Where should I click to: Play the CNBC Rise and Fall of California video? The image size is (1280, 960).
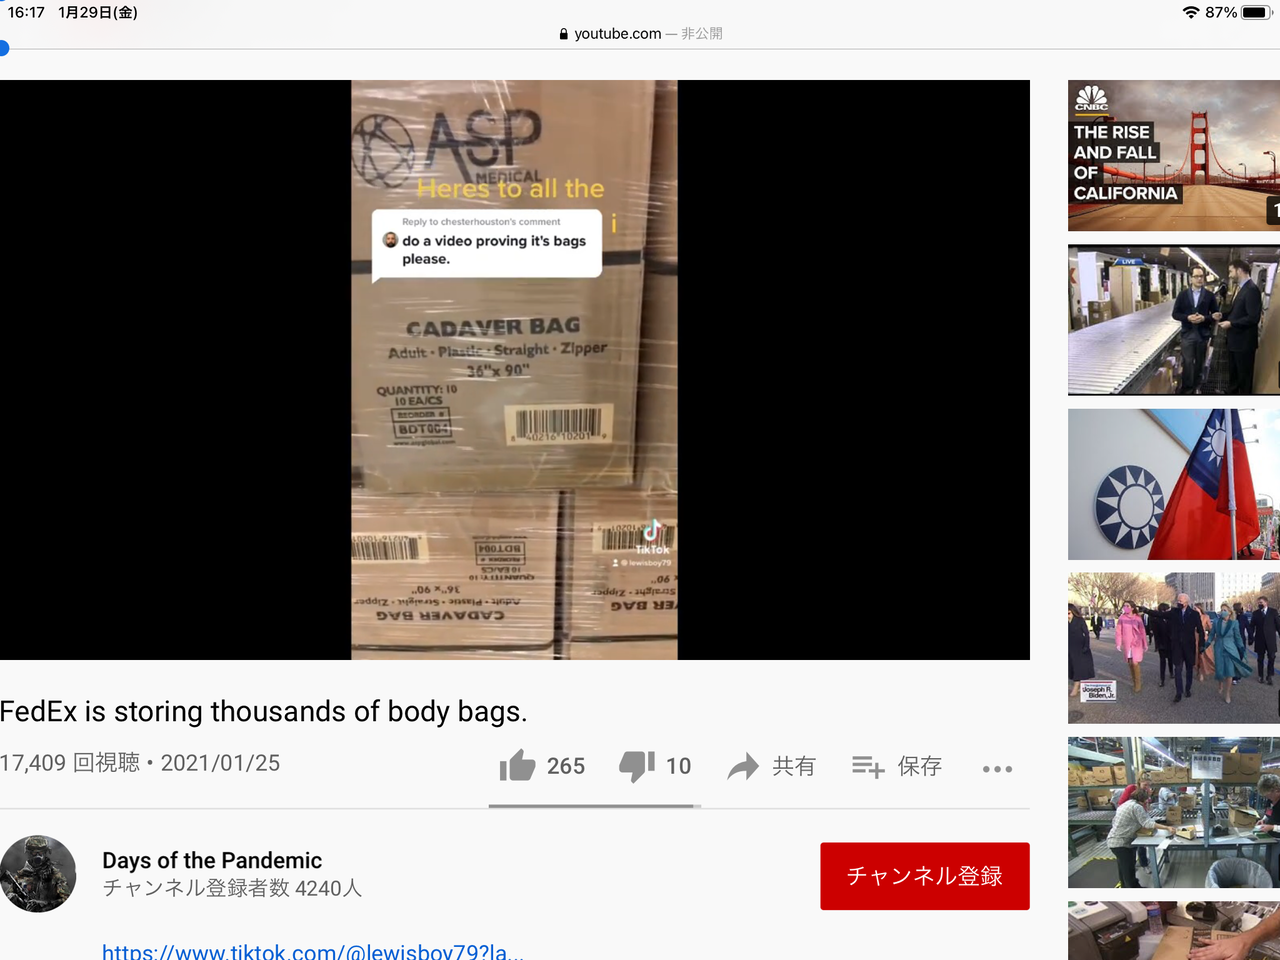pyautogui.click(x=1174, y=156)
